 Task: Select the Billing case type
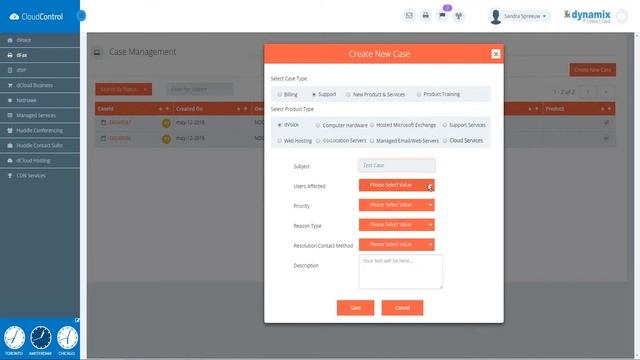click(x=280, y=95)
